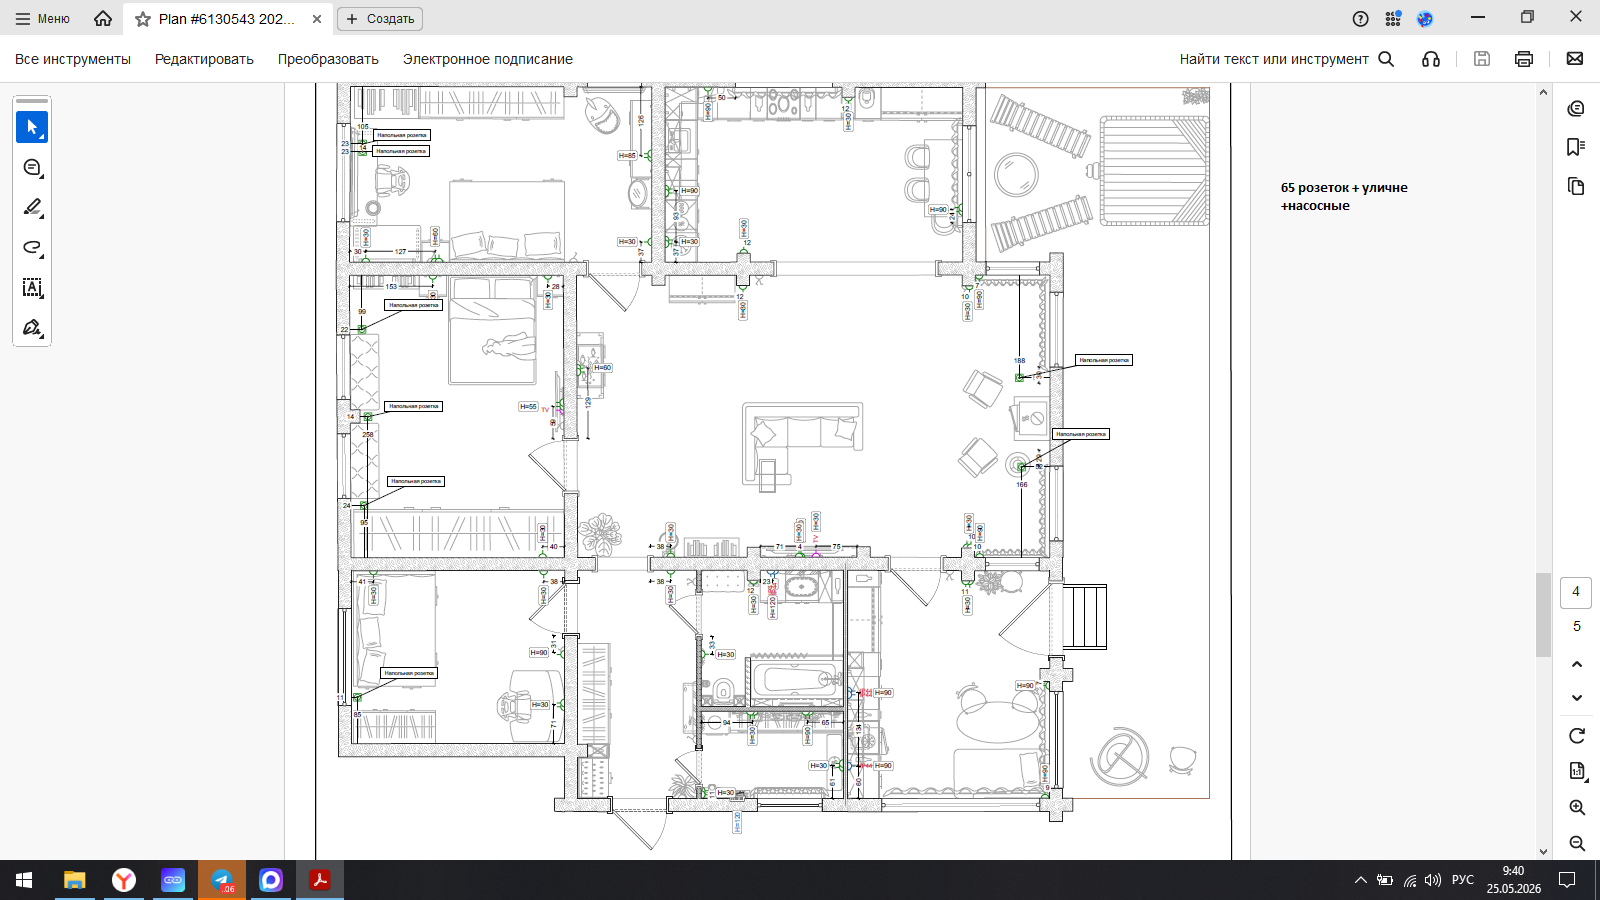Show hidden tray icons chevron
Viewport: 1600px width, 900px height.
point(1360,880)
